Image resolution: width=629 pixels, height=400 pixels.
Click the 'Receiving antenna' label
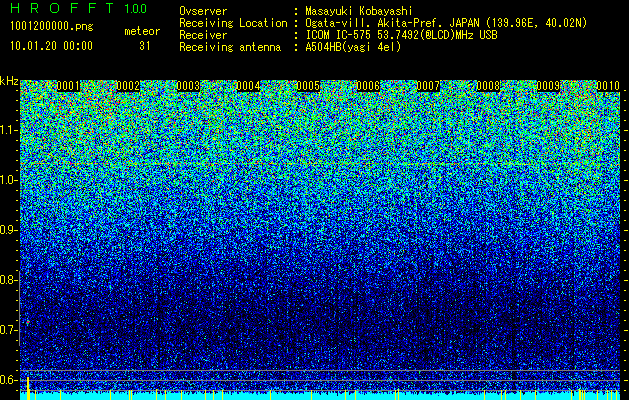pyautogui.click(x=230, y=47)
